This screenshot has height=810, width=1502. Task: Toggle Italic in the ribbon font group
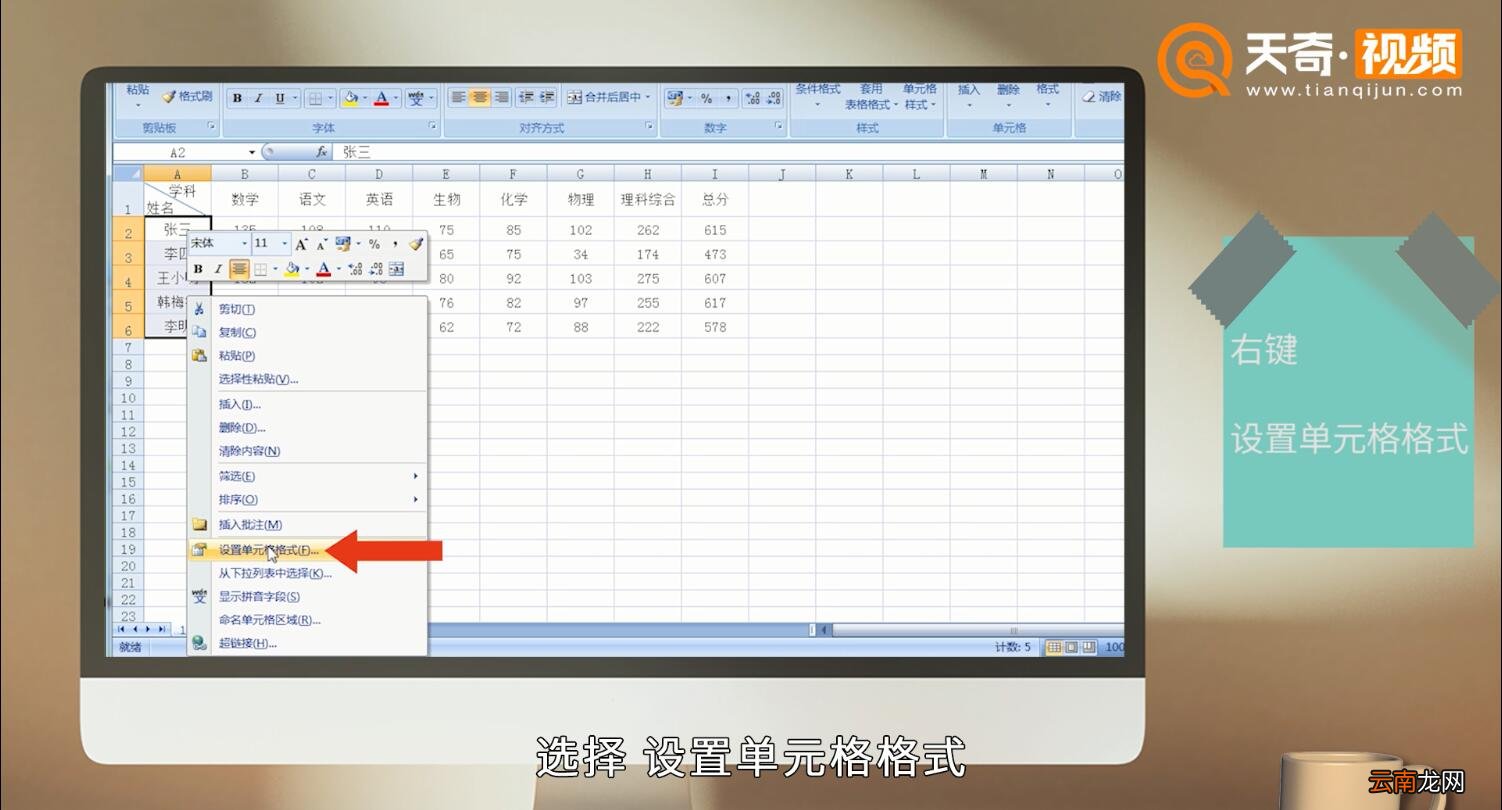258,98
